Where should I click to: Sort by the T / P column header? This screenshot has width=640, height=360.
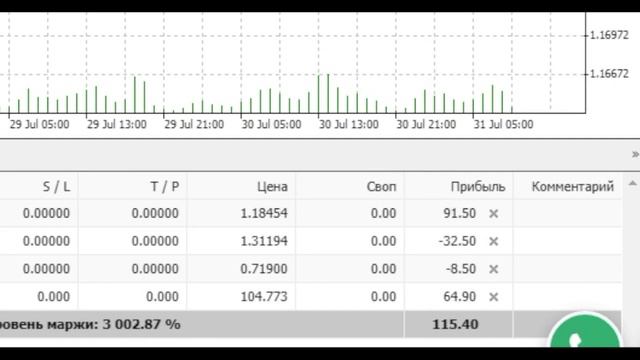click(165, 187)
